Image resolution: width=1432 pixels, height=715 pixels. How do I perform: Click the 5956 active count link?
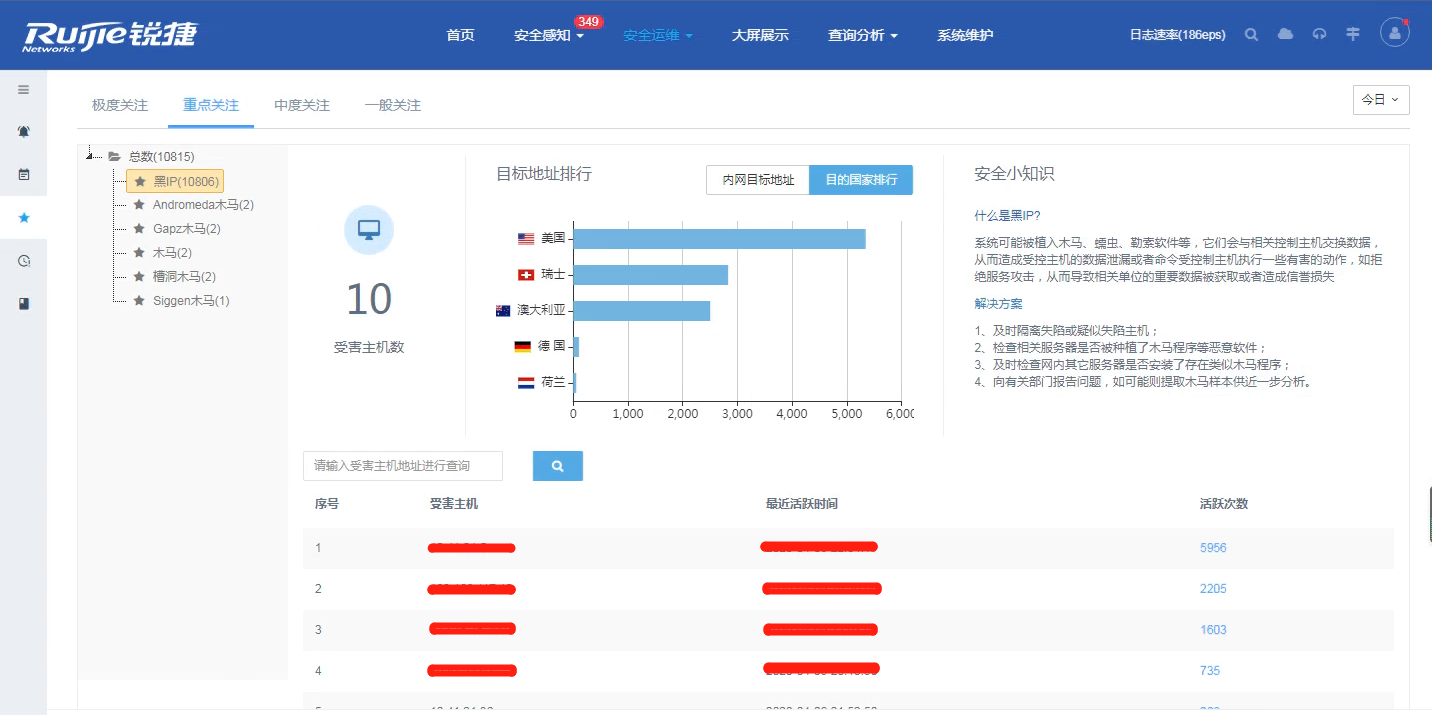pyautogui.click(x=1212, y=548)
